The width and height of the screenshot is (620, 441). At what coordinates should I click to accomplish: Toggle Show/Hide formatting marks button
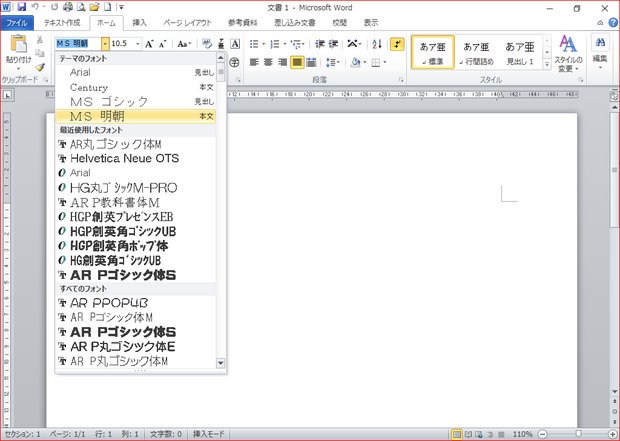[x=397, y=44]
